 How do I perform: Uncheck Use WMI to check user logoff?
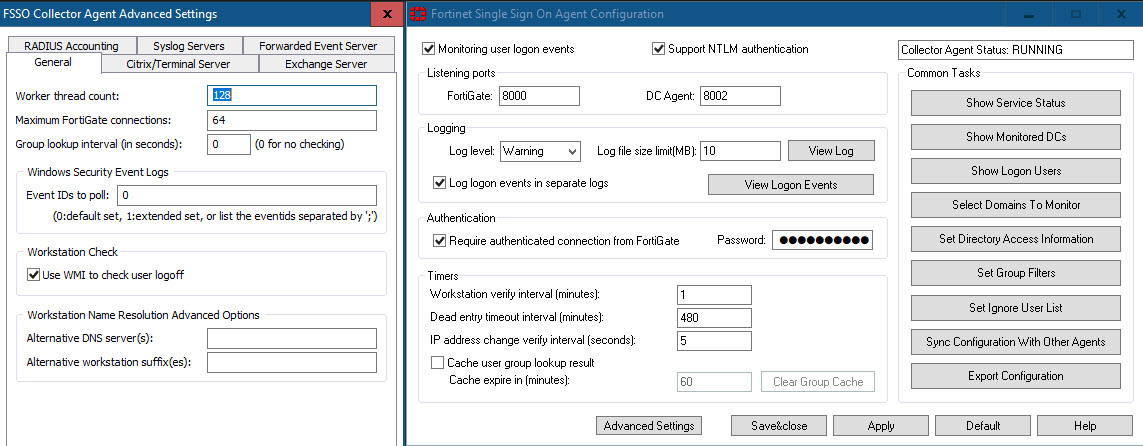pyautogui.click(x=33, y=275)
